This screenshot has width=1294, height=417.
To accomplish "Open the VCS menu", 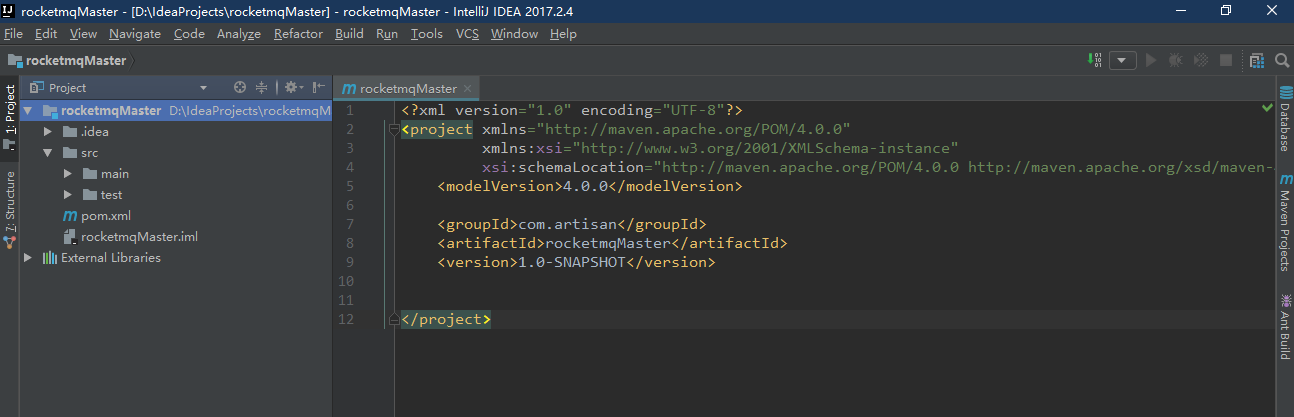I will (468, 34).
